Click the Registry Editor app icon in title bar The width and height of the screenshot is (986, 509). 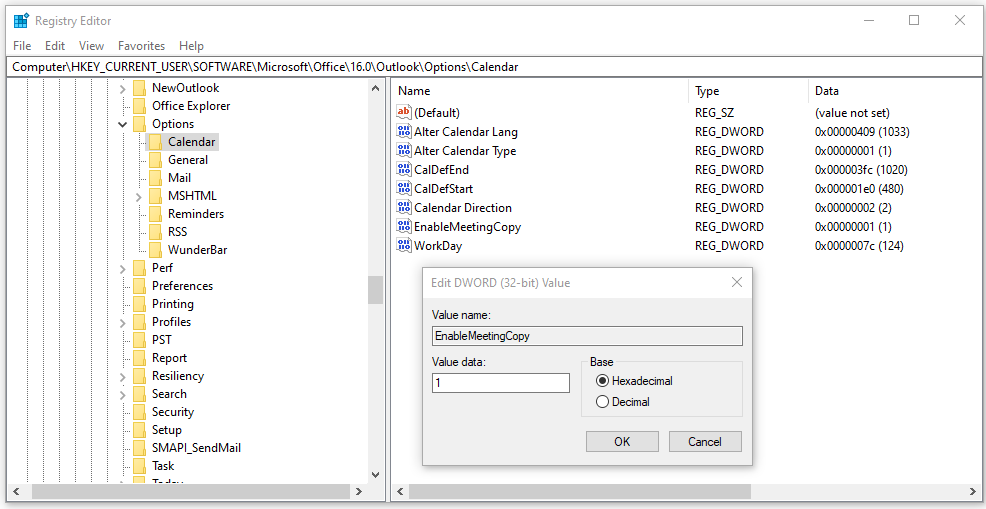coord(21,21)
